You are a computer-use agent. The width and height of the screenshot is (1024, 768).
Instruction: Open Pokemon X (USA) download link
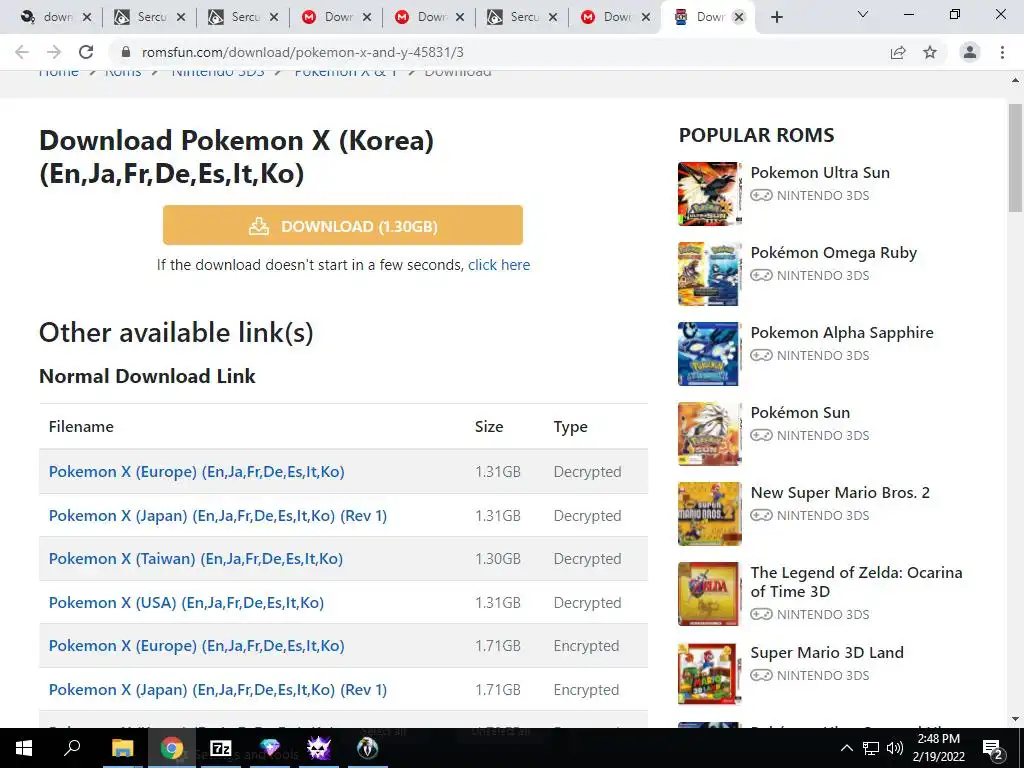[x=187, y=603]
